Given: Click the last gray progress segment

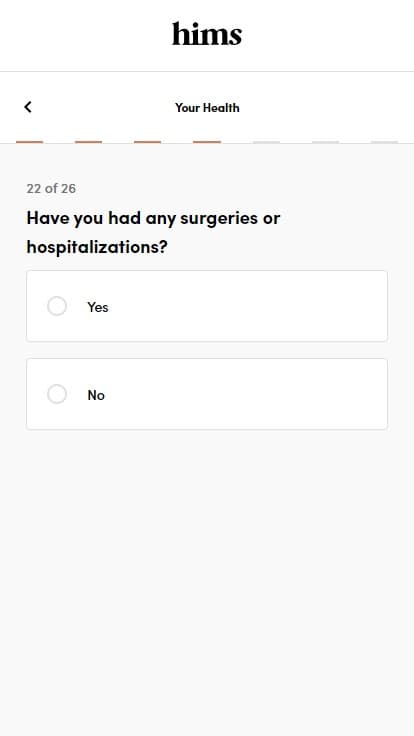Looking at the screenshot, I should [x=384, y=142].
